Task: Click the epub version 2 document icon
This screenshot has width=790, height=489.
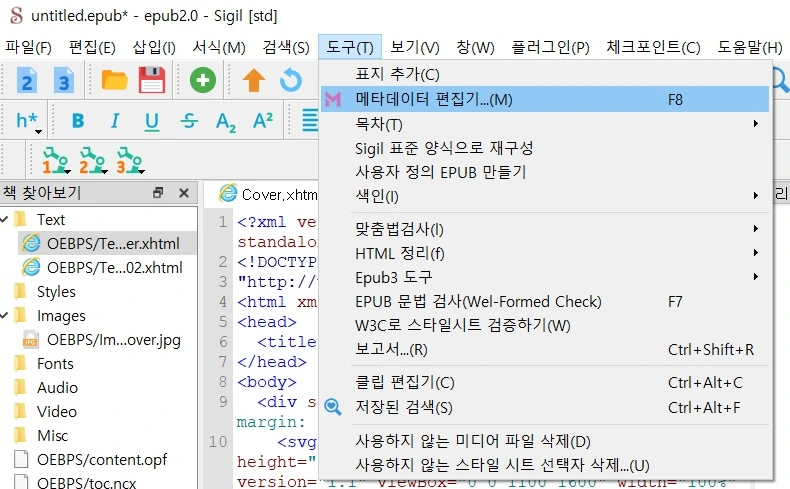Action: pyautogui.click(x=27, y=80)
